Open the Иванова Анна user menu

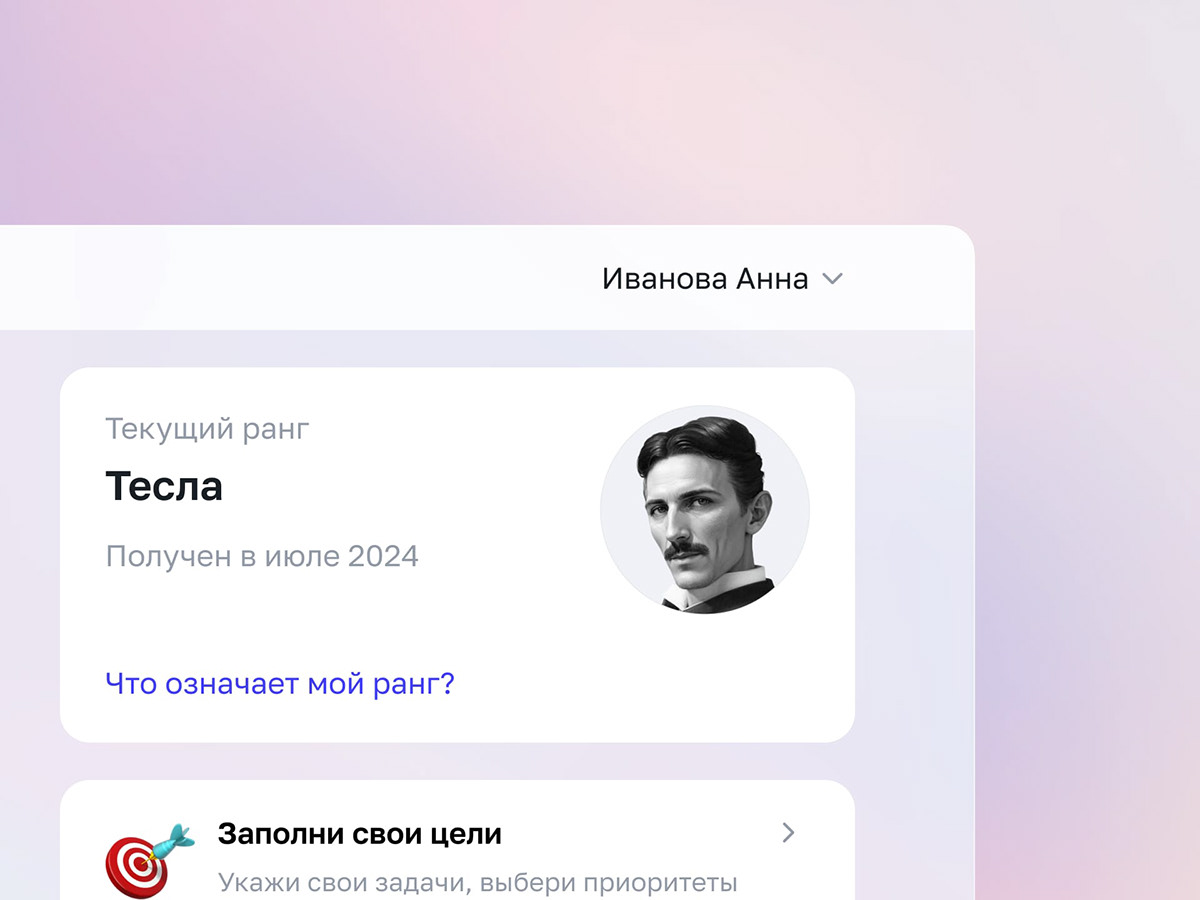(723, 278)
